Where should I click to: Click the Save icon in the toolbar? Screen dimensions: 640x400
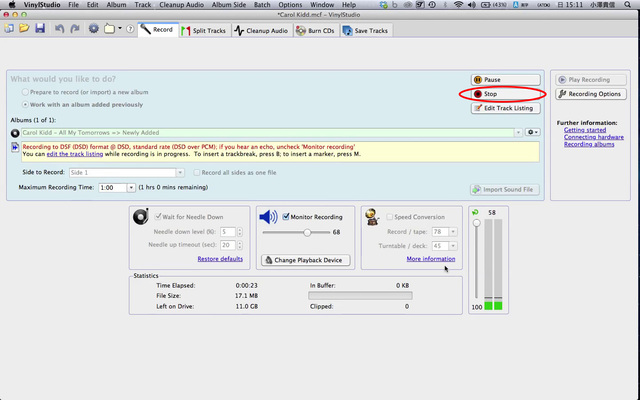(40, 29)
